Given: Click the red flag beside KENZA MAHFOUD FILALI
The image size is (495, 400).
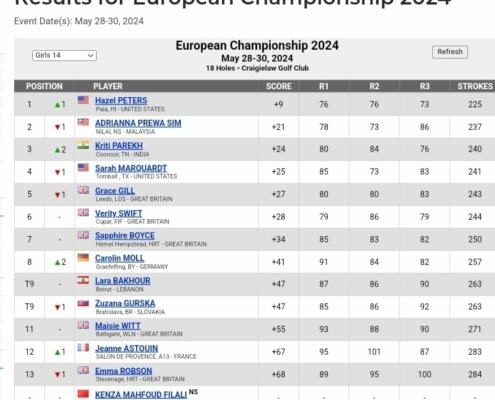Looking at the screenshot, I should point(83,394).
